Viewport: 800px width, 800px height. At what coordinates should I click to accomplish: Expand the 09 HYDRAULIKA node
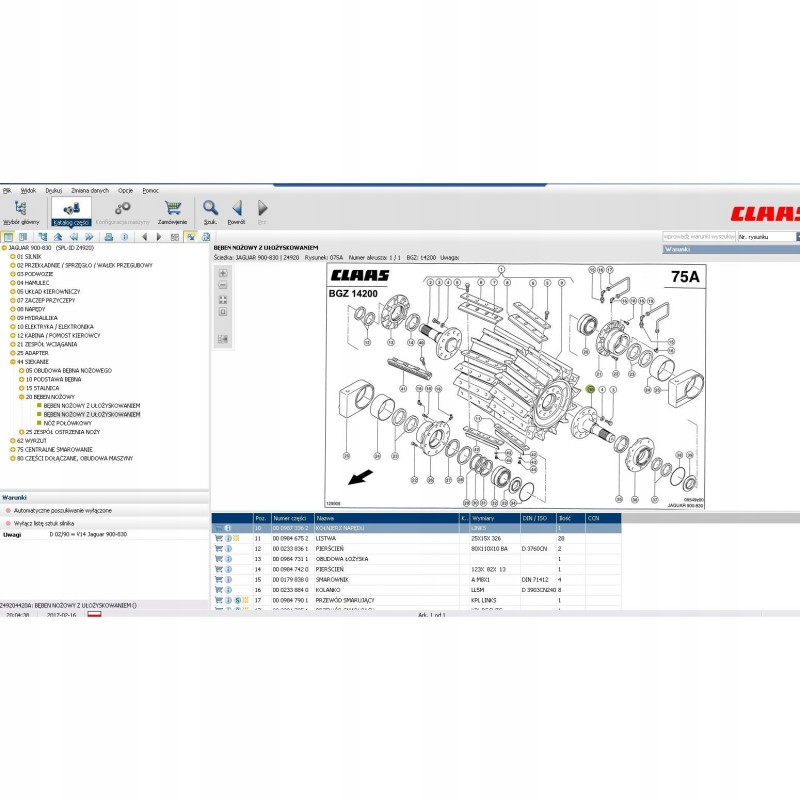click(x=13, y=318)
